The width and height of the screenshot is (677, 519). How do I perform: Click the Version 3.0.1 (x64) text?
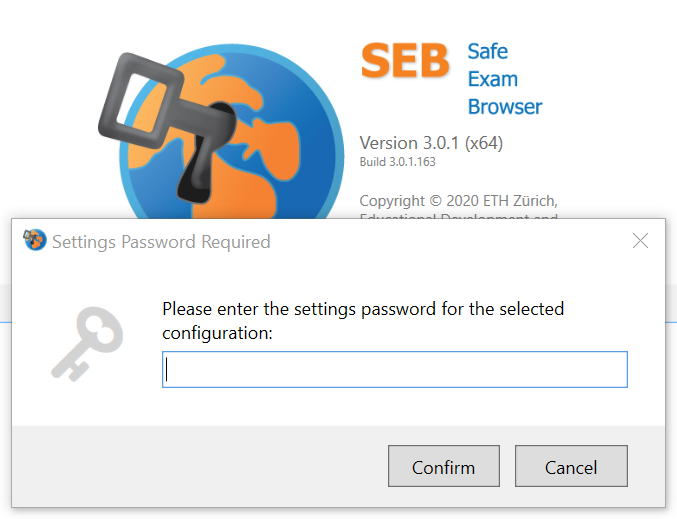(x=431, y=143)
